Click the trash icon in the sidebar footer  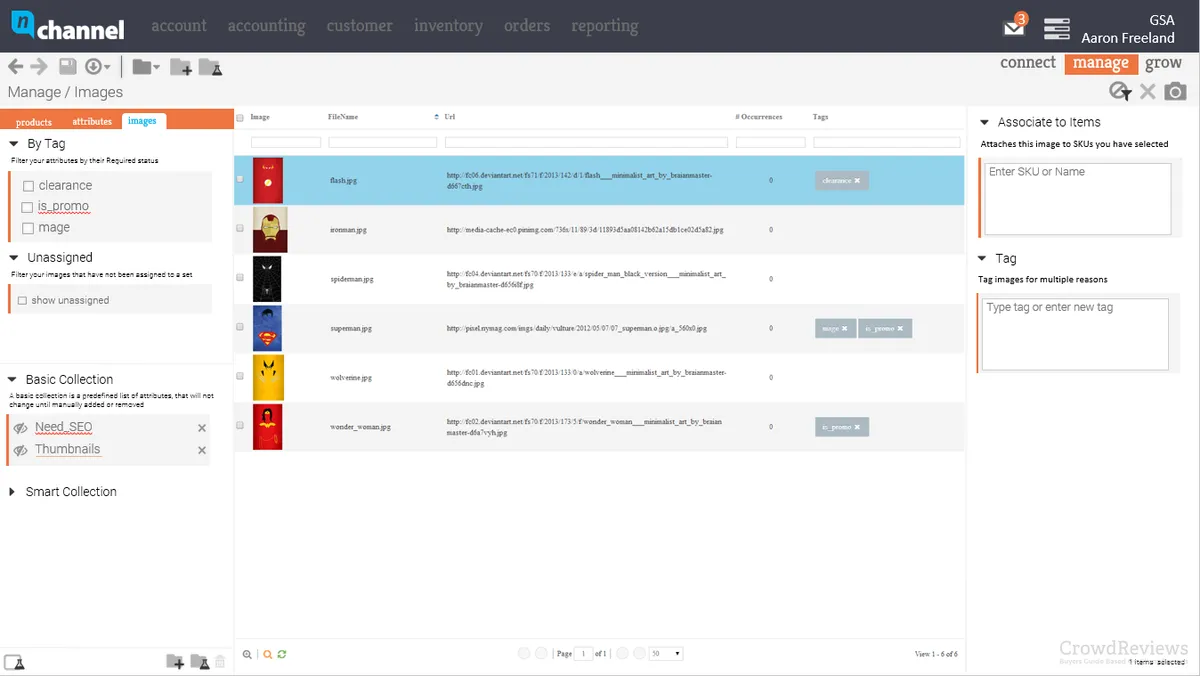(220, 661)
